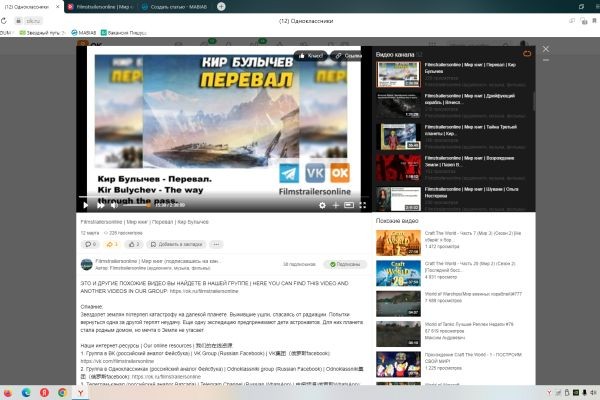Close the video overlay
Image resolution: width=600 pixels, height=400 pixels.
[x=546, y=49]
